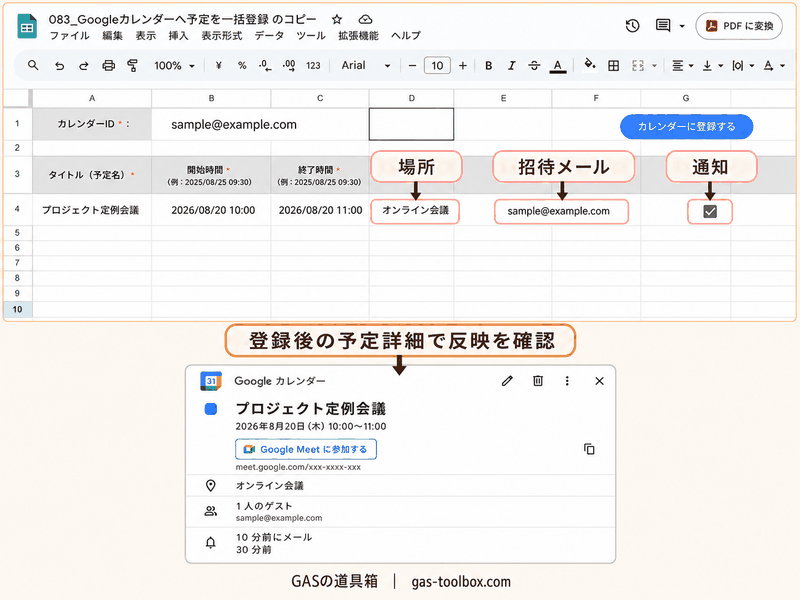Open the ヘルプ menu
Image resolution: width=800 pixels, height=600 pixels.
[x=406, y=36]
